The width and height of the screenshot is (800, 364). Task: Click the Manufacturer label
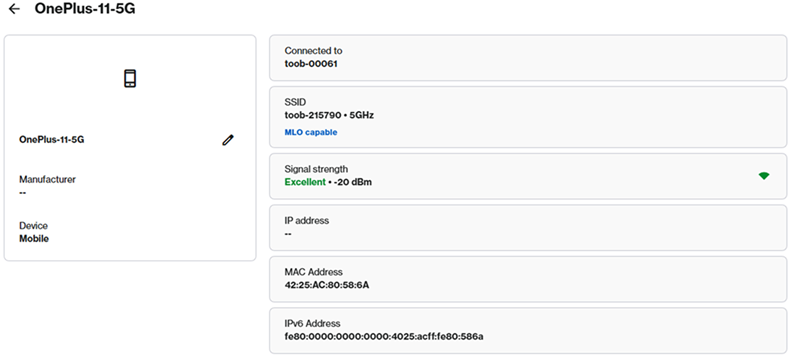pos(47,179)
